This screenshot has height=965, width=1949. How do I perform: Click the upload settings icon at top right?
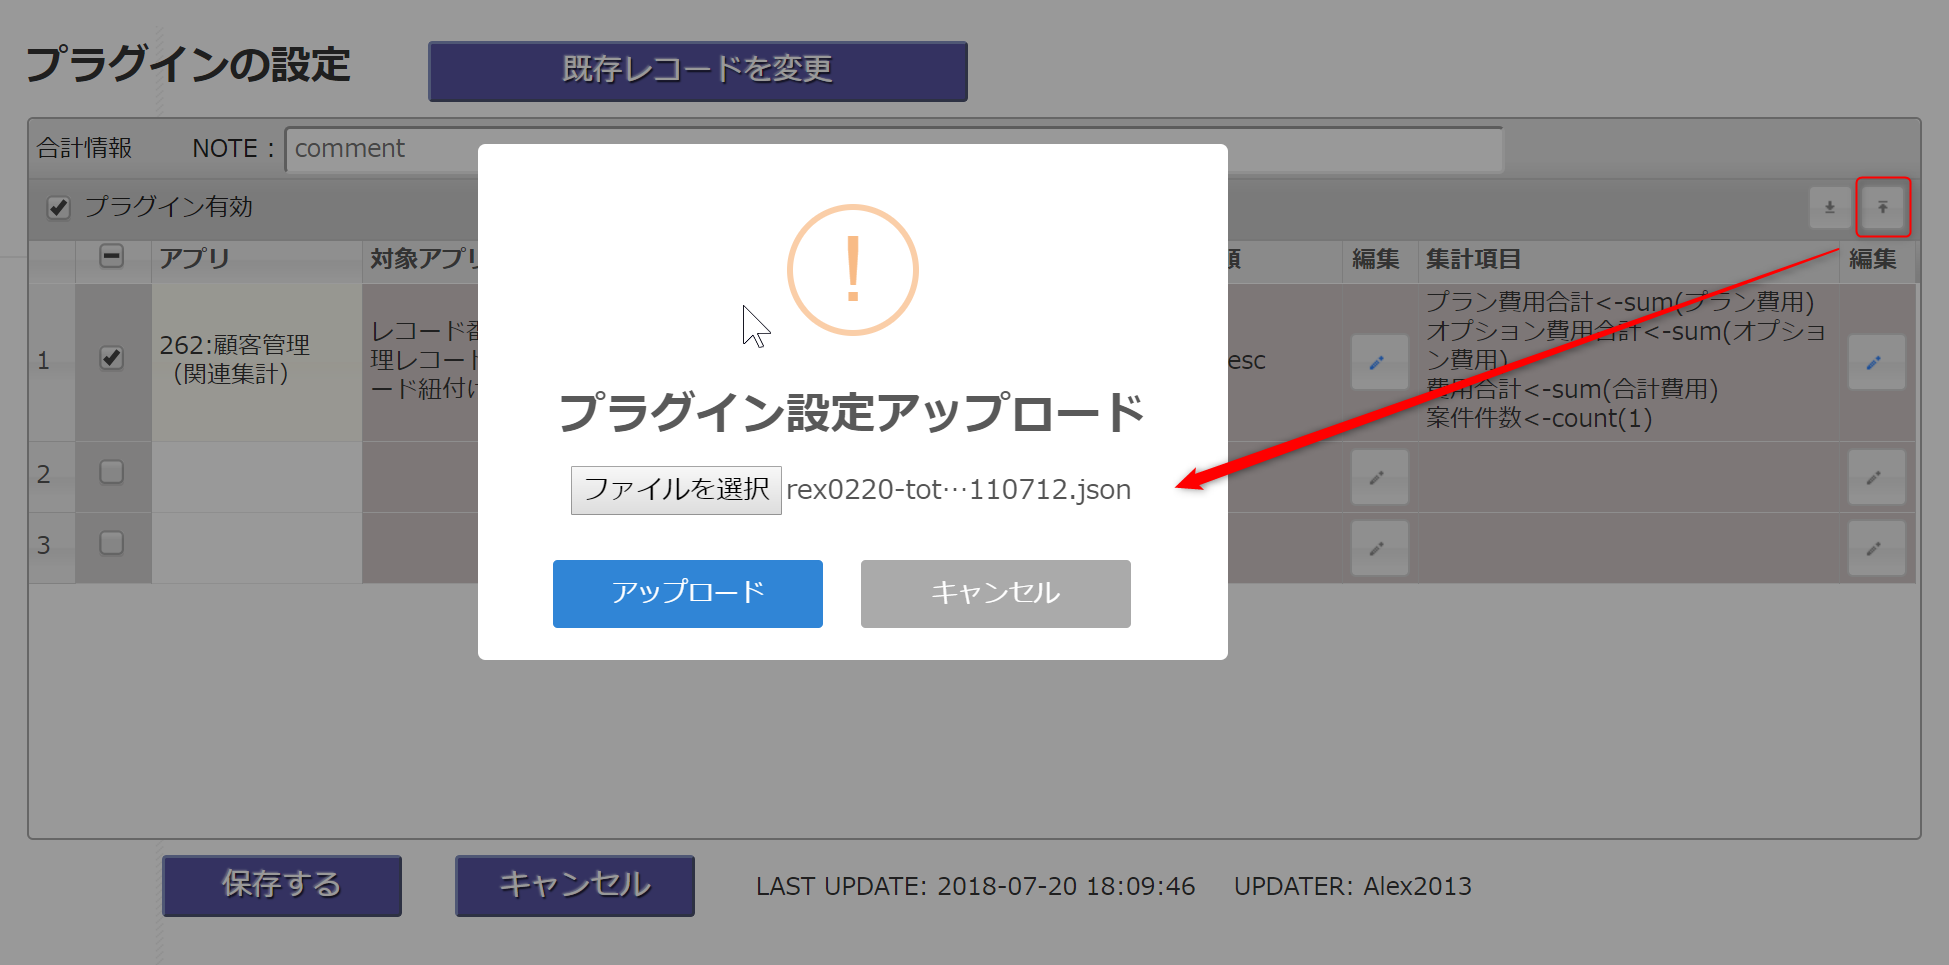click(x=1882, y=207)
